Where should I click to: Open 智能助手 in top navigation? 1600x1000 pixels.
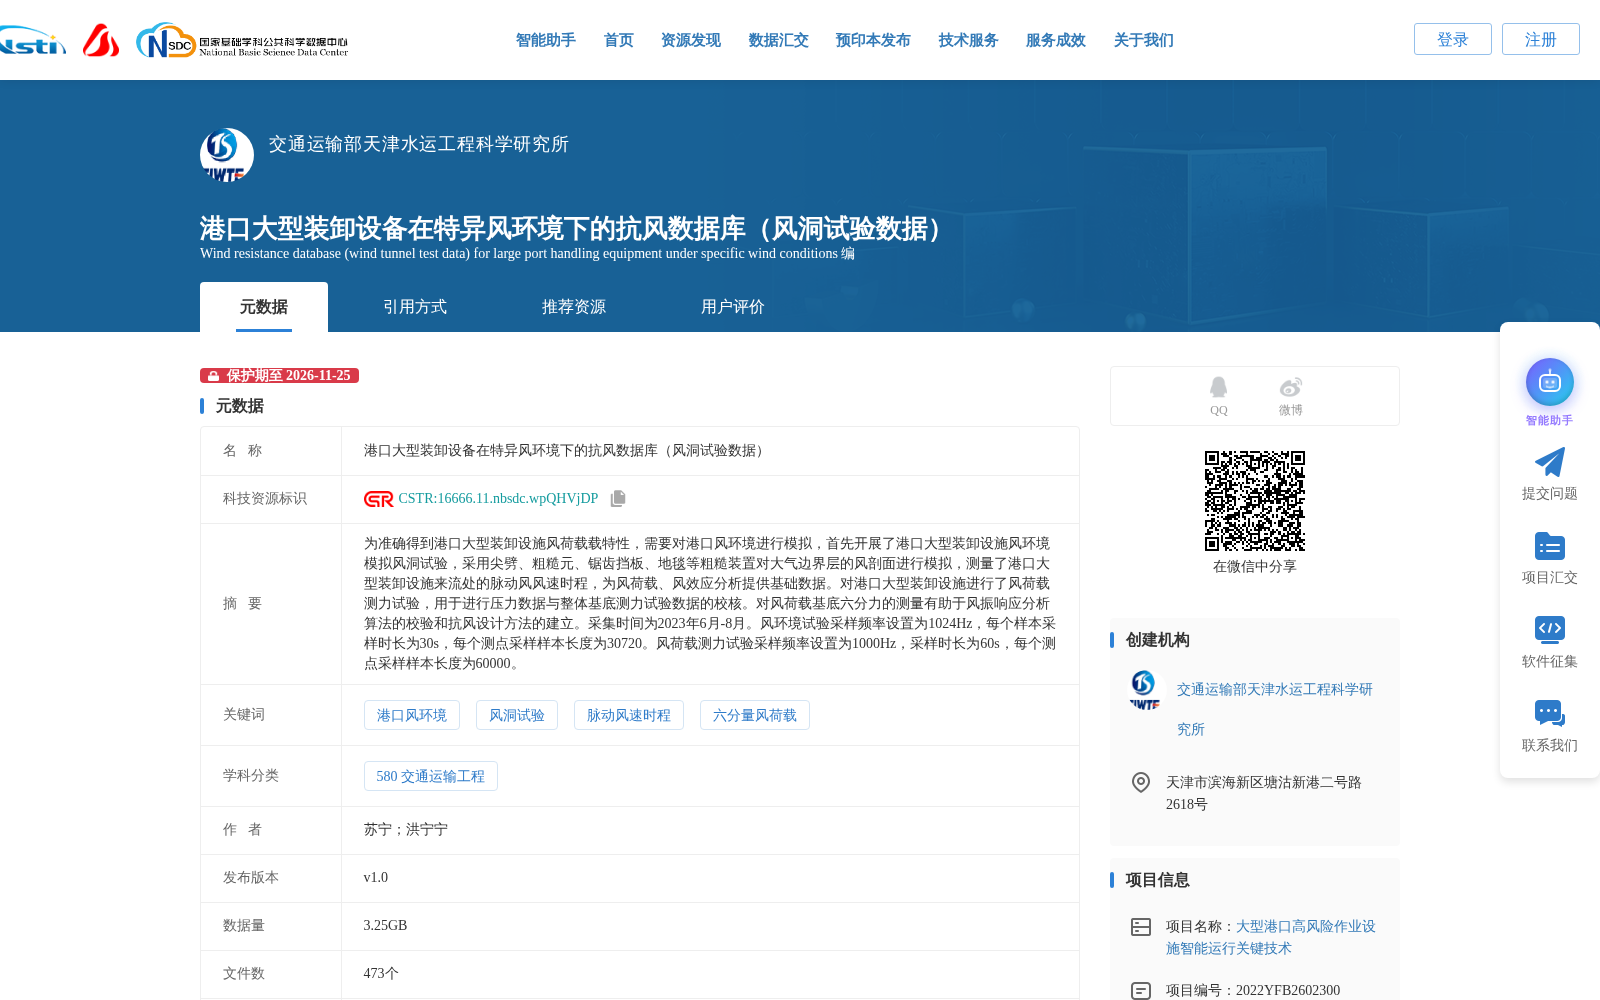coord(545,40)
